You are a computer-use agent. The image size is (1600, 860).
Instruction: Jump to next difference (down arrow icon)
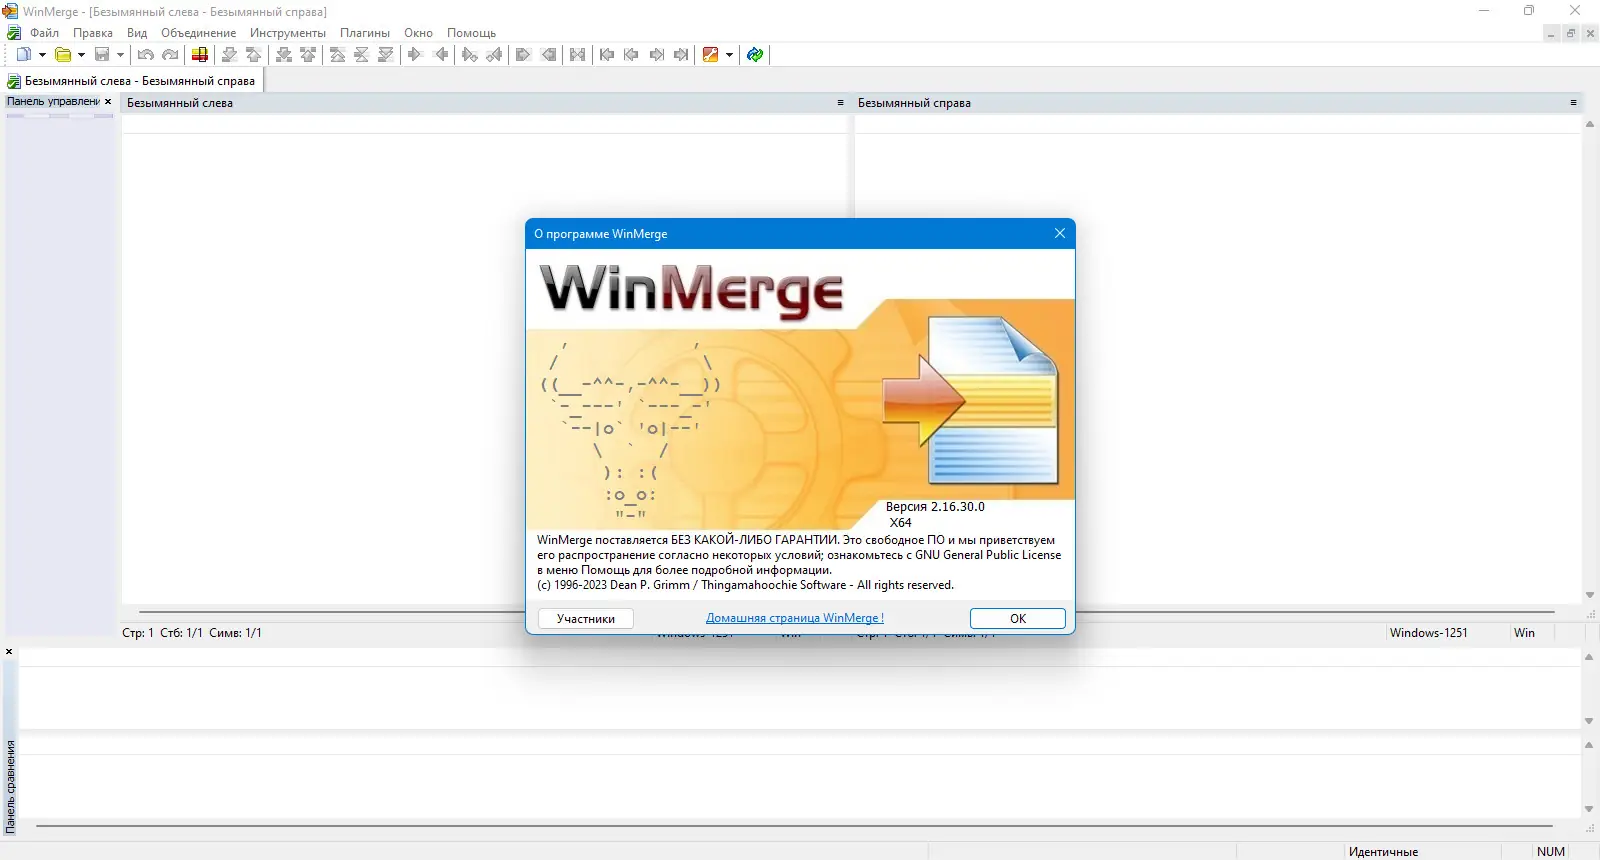coord(229,55)
